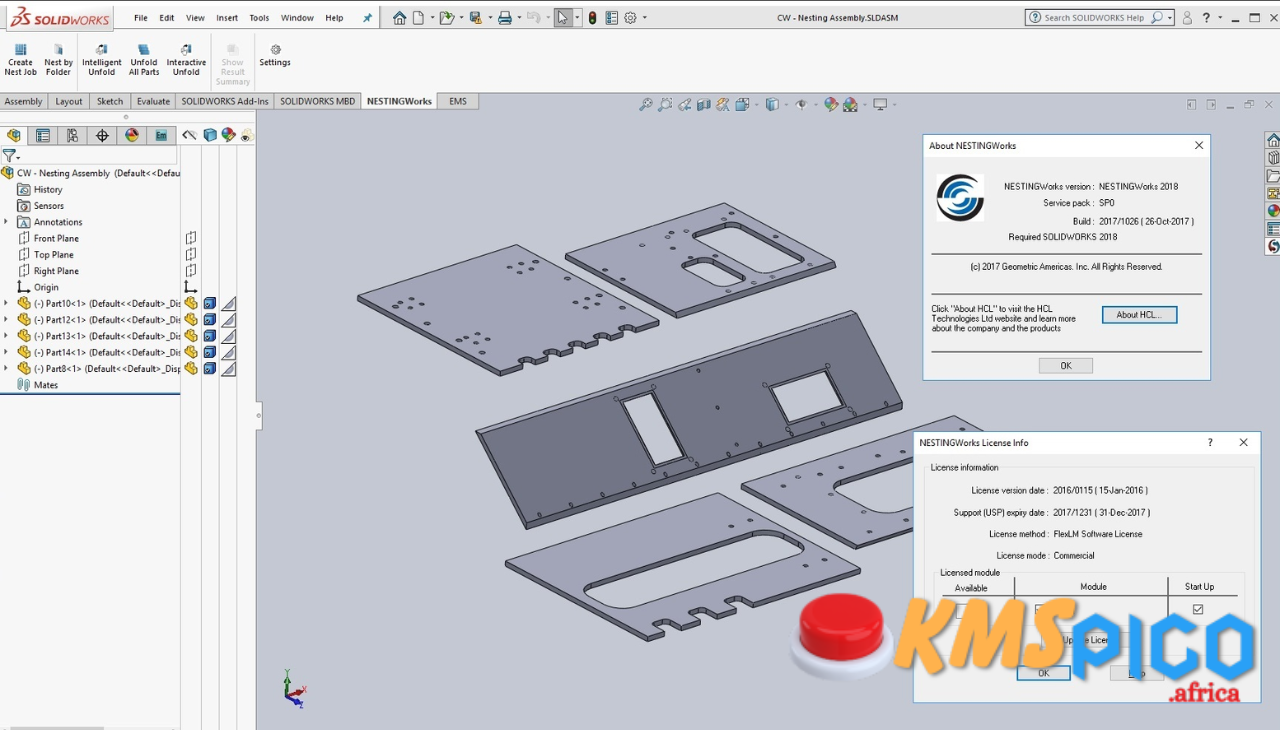Create a new document with the New icon
This screenshot has width=1280, height=730.
[419, 18]
